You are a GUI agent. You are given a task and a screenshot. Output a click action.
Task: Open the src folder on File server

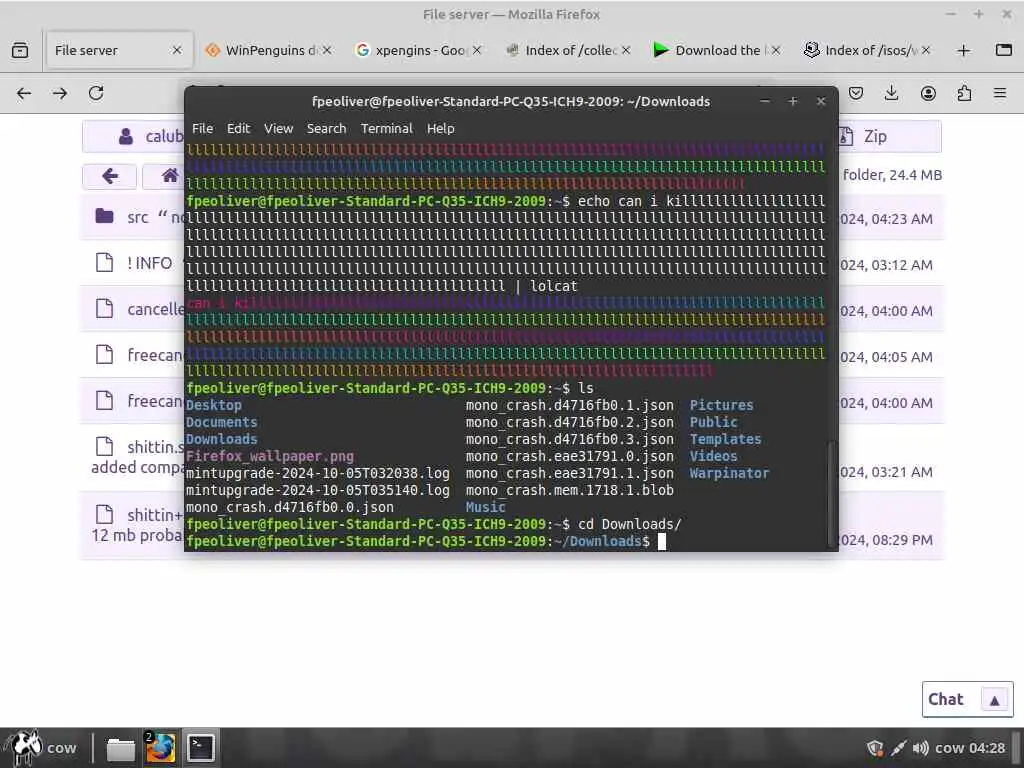tap(138, 217)
